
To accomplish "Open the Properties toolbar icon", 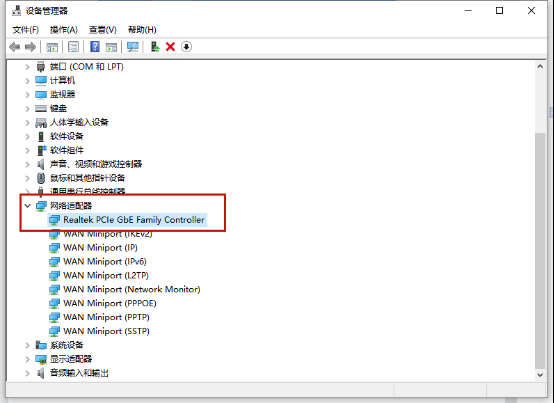I will point(73,47).
